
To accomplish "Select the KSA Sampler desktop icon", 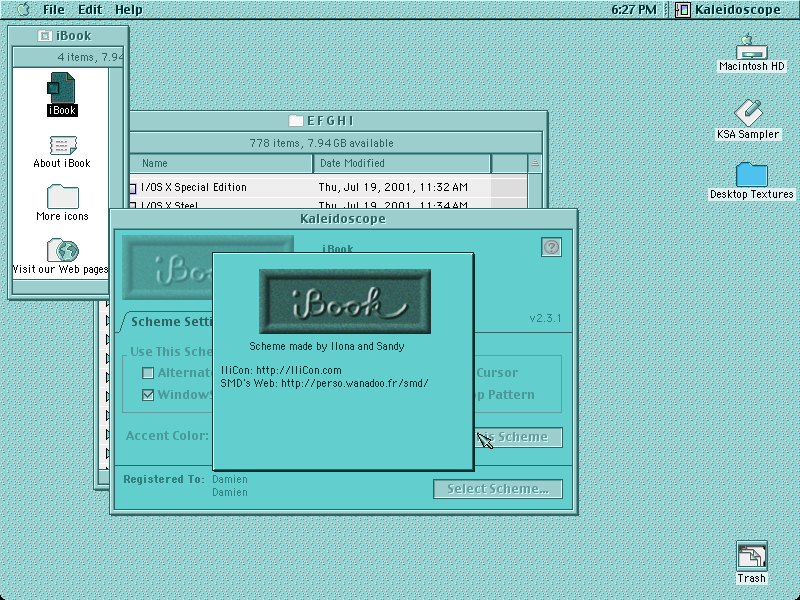I will tap(748, 112).
